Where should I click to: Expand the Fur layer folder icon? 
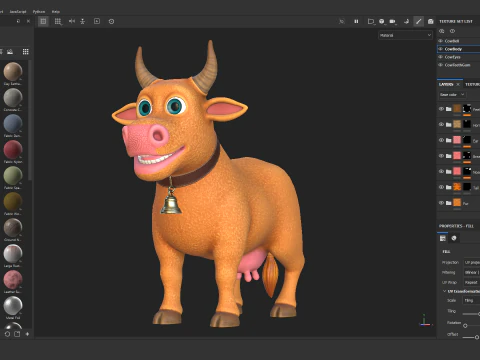tap(449, 203)
